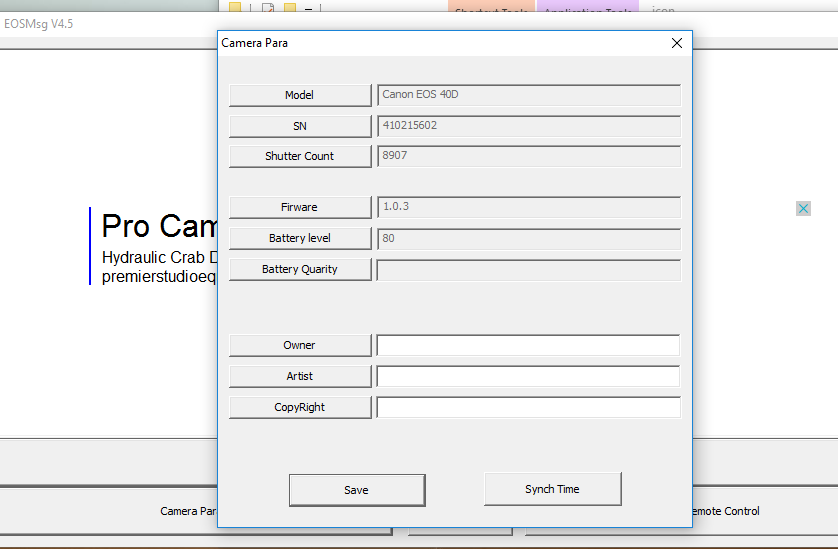The width and height of the screenshot is (838, 549).
Task: Focus the Artist text field
Action: tap(529, 376)
